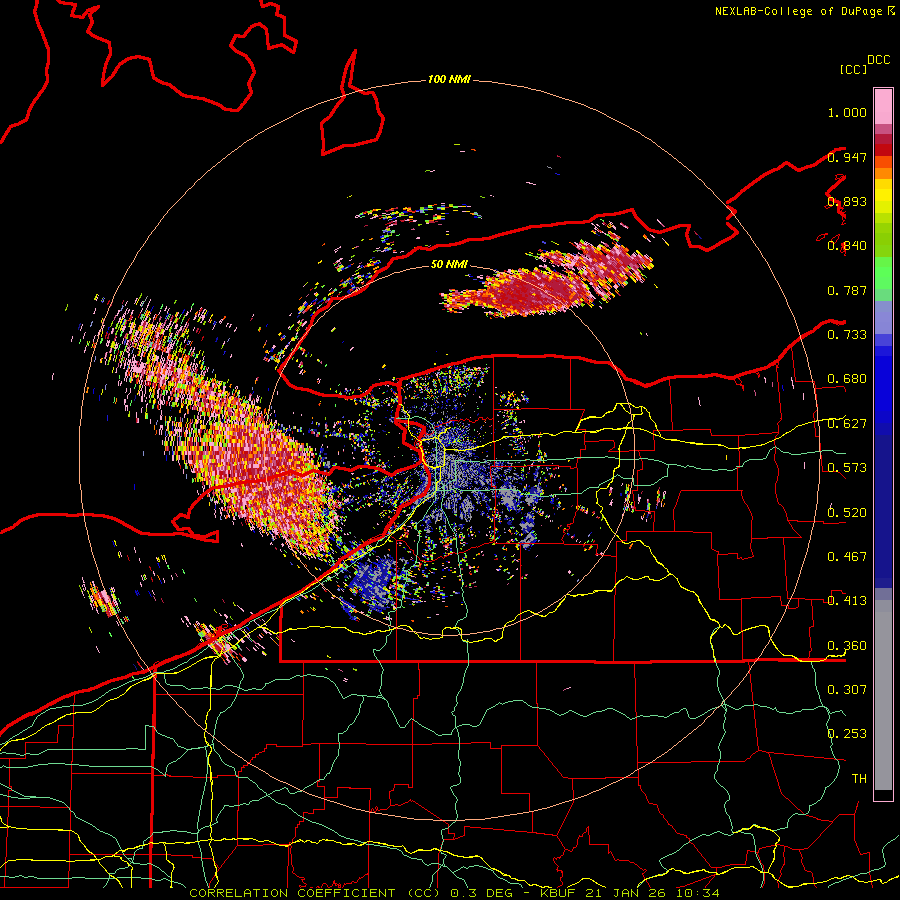Click the 0.520 legend value

coord(847,513)
